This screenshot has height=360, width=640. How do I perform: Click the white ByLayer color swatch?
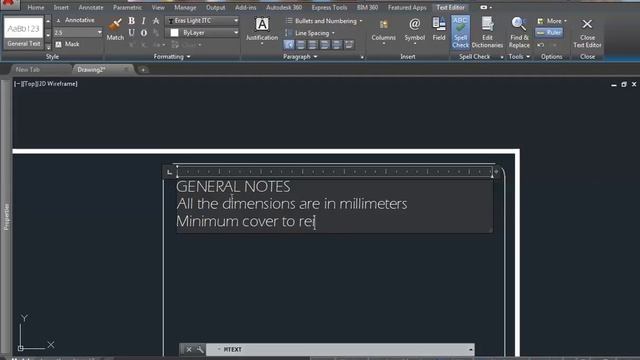[x=174, y=33]
